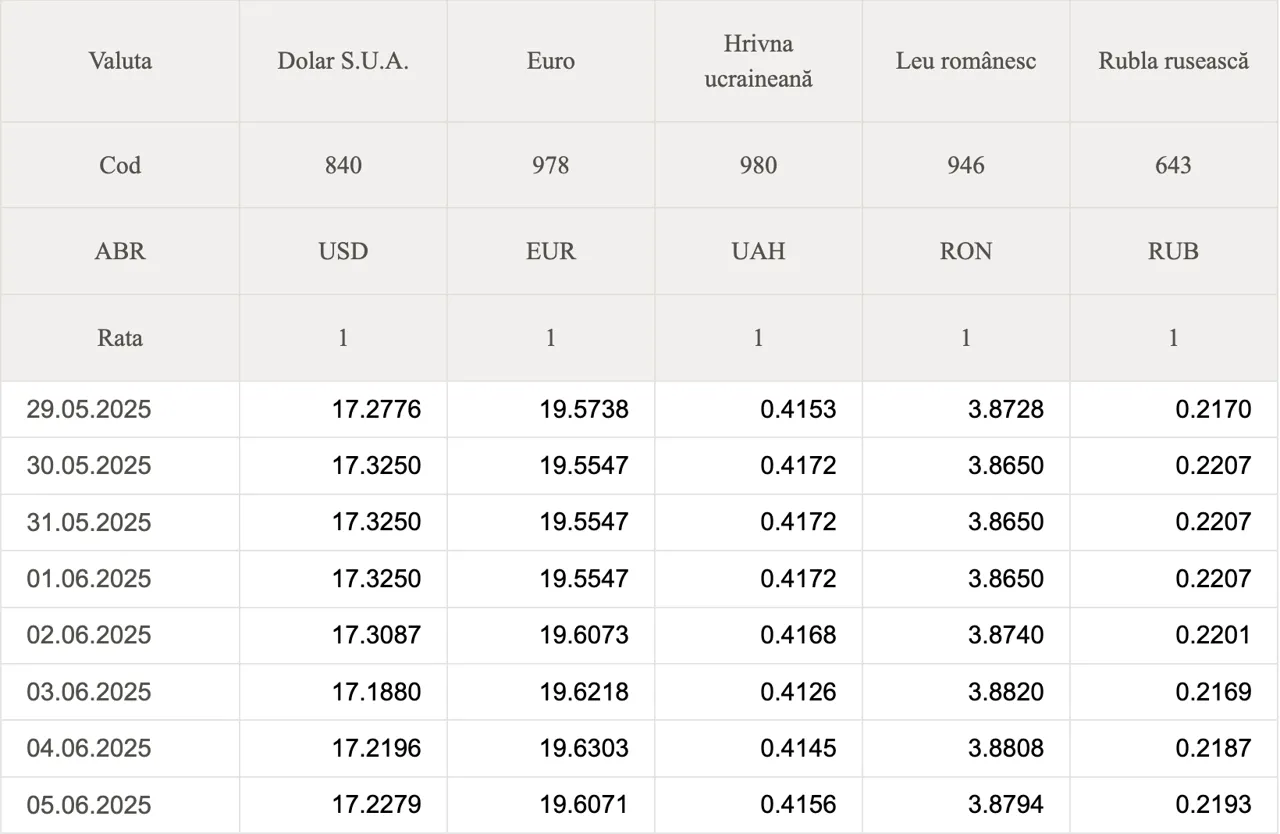This screenshot has width=1280, height=834.
Task: Click the date 29.05.2025 row label
Action: pyautogui.click(x=89, y=409)
